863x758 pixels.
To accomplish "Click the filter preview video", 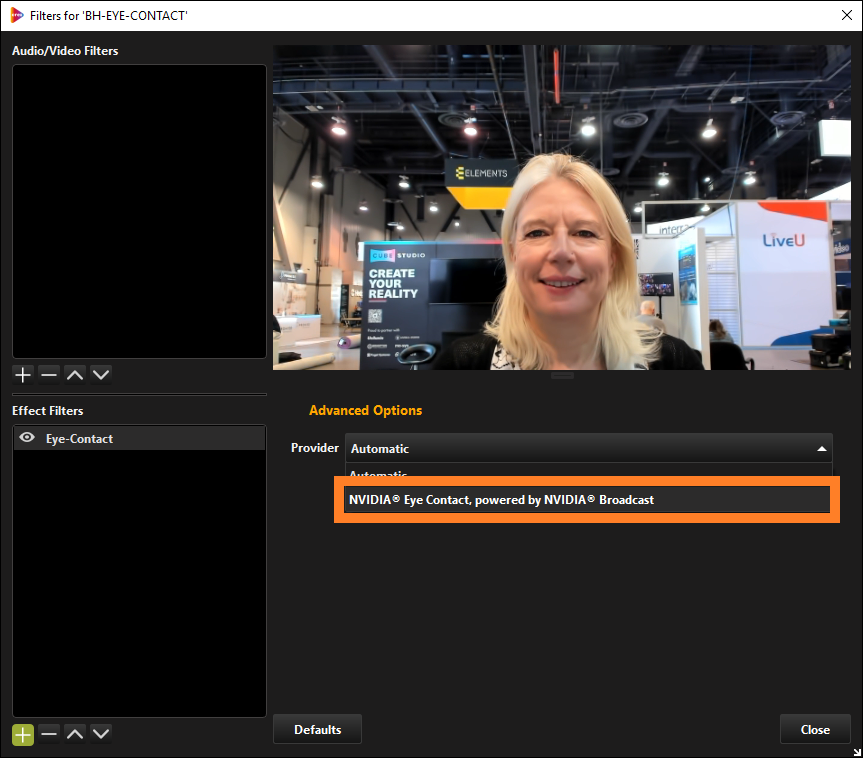I will click(562, 208).
